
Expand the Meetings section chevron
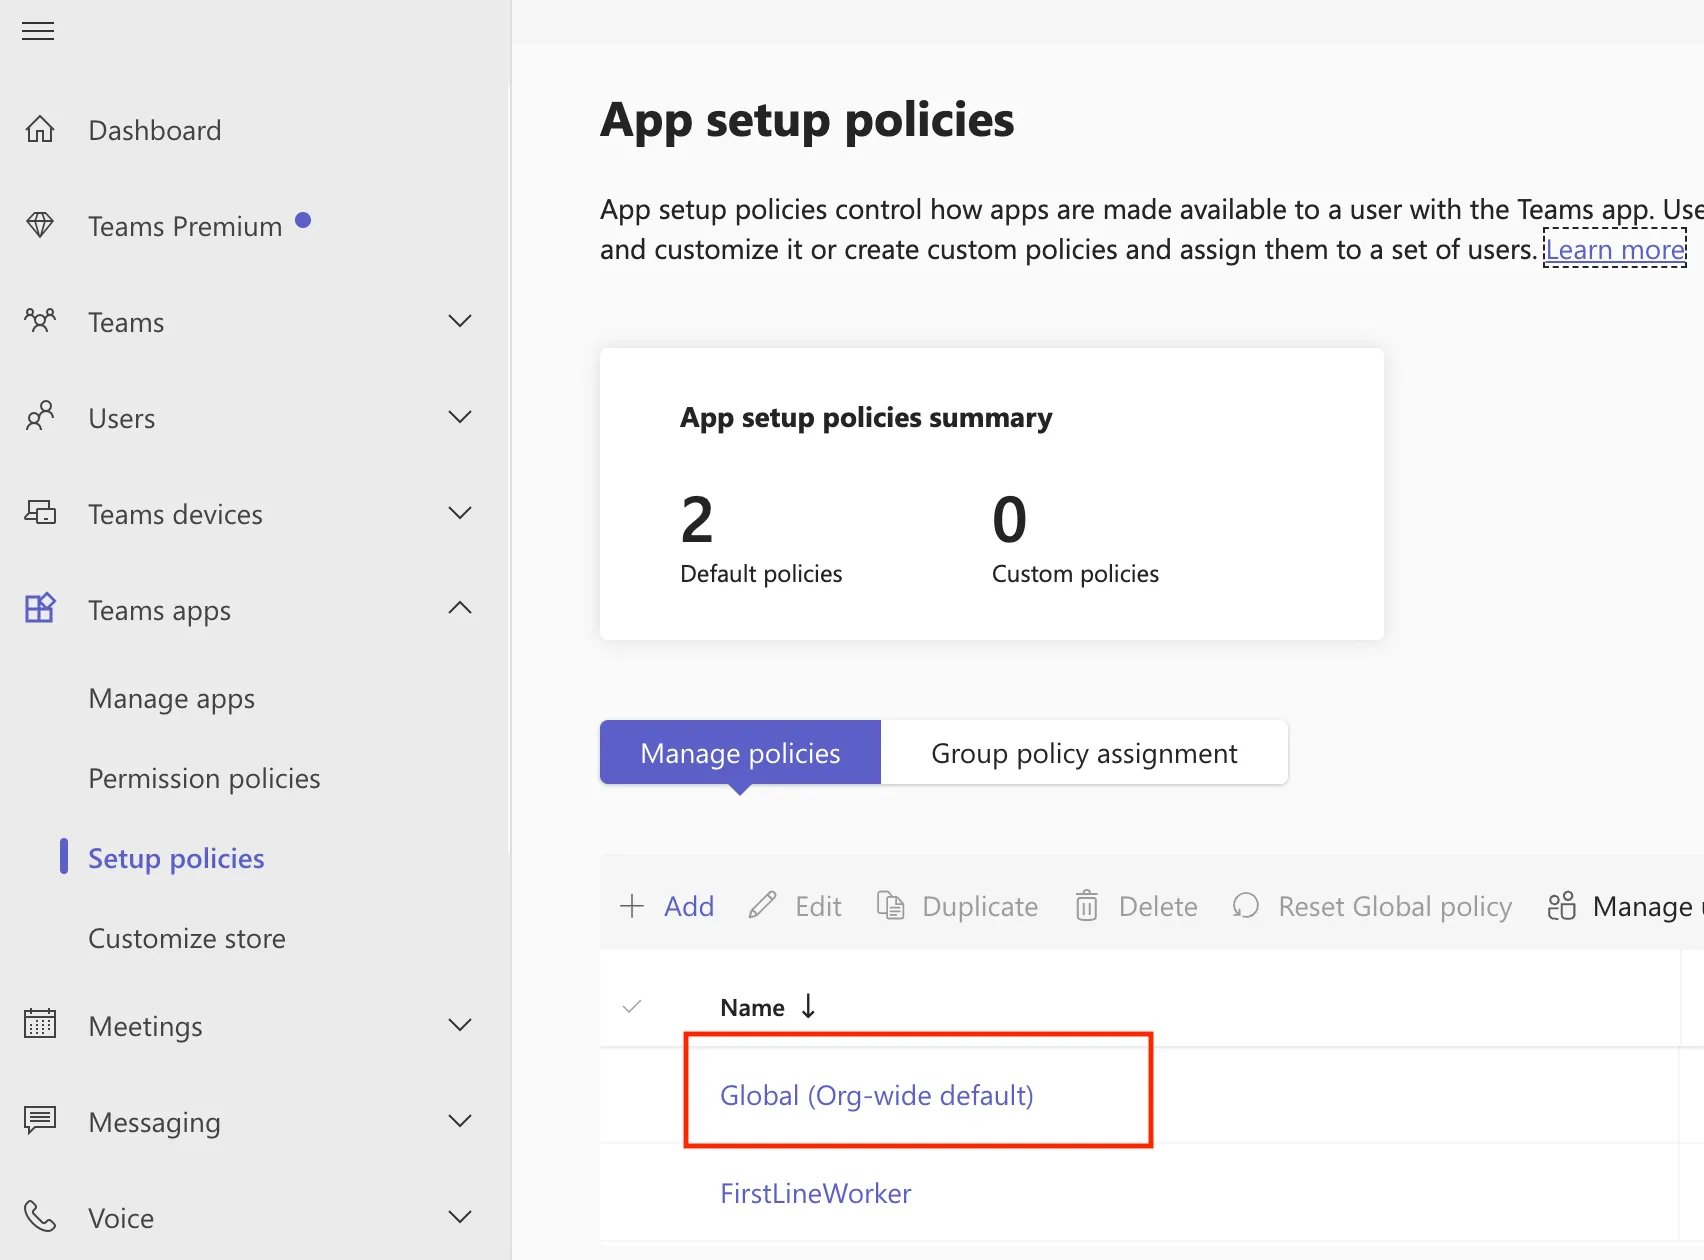[x=460, y=1025]
